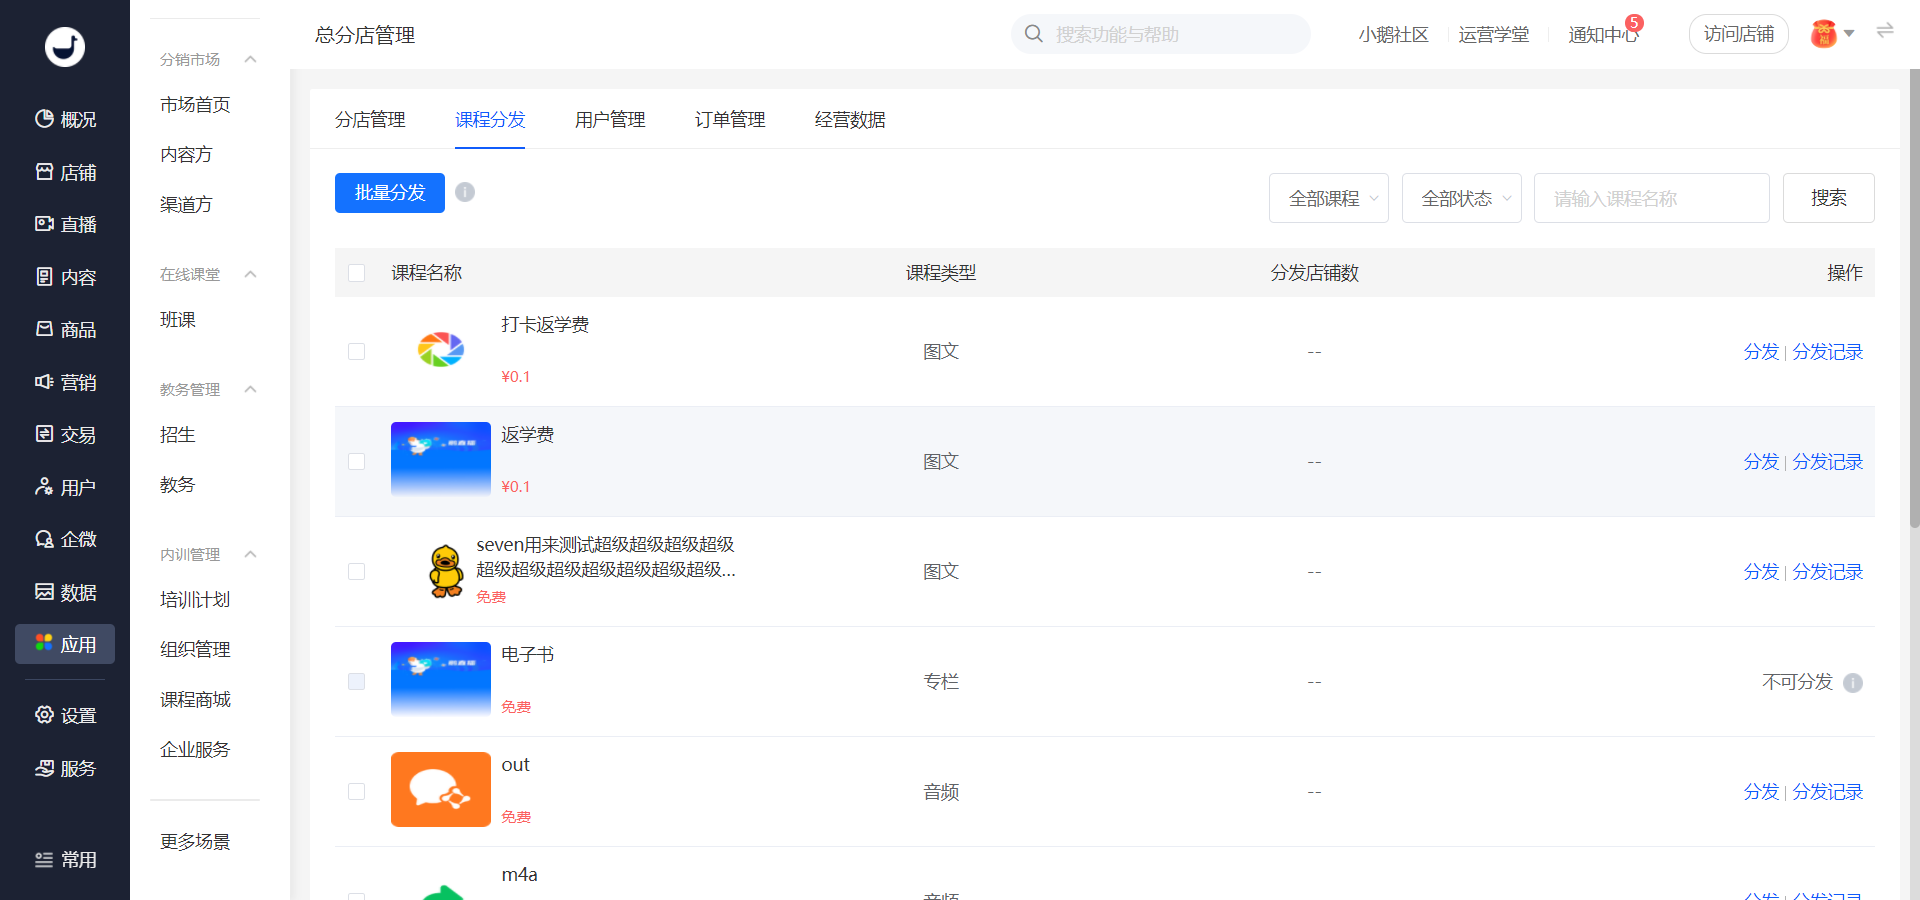Focus the 请输入课程名称 course name field
This screenshot has height=900, width=1920.
tap(1652, 198)
